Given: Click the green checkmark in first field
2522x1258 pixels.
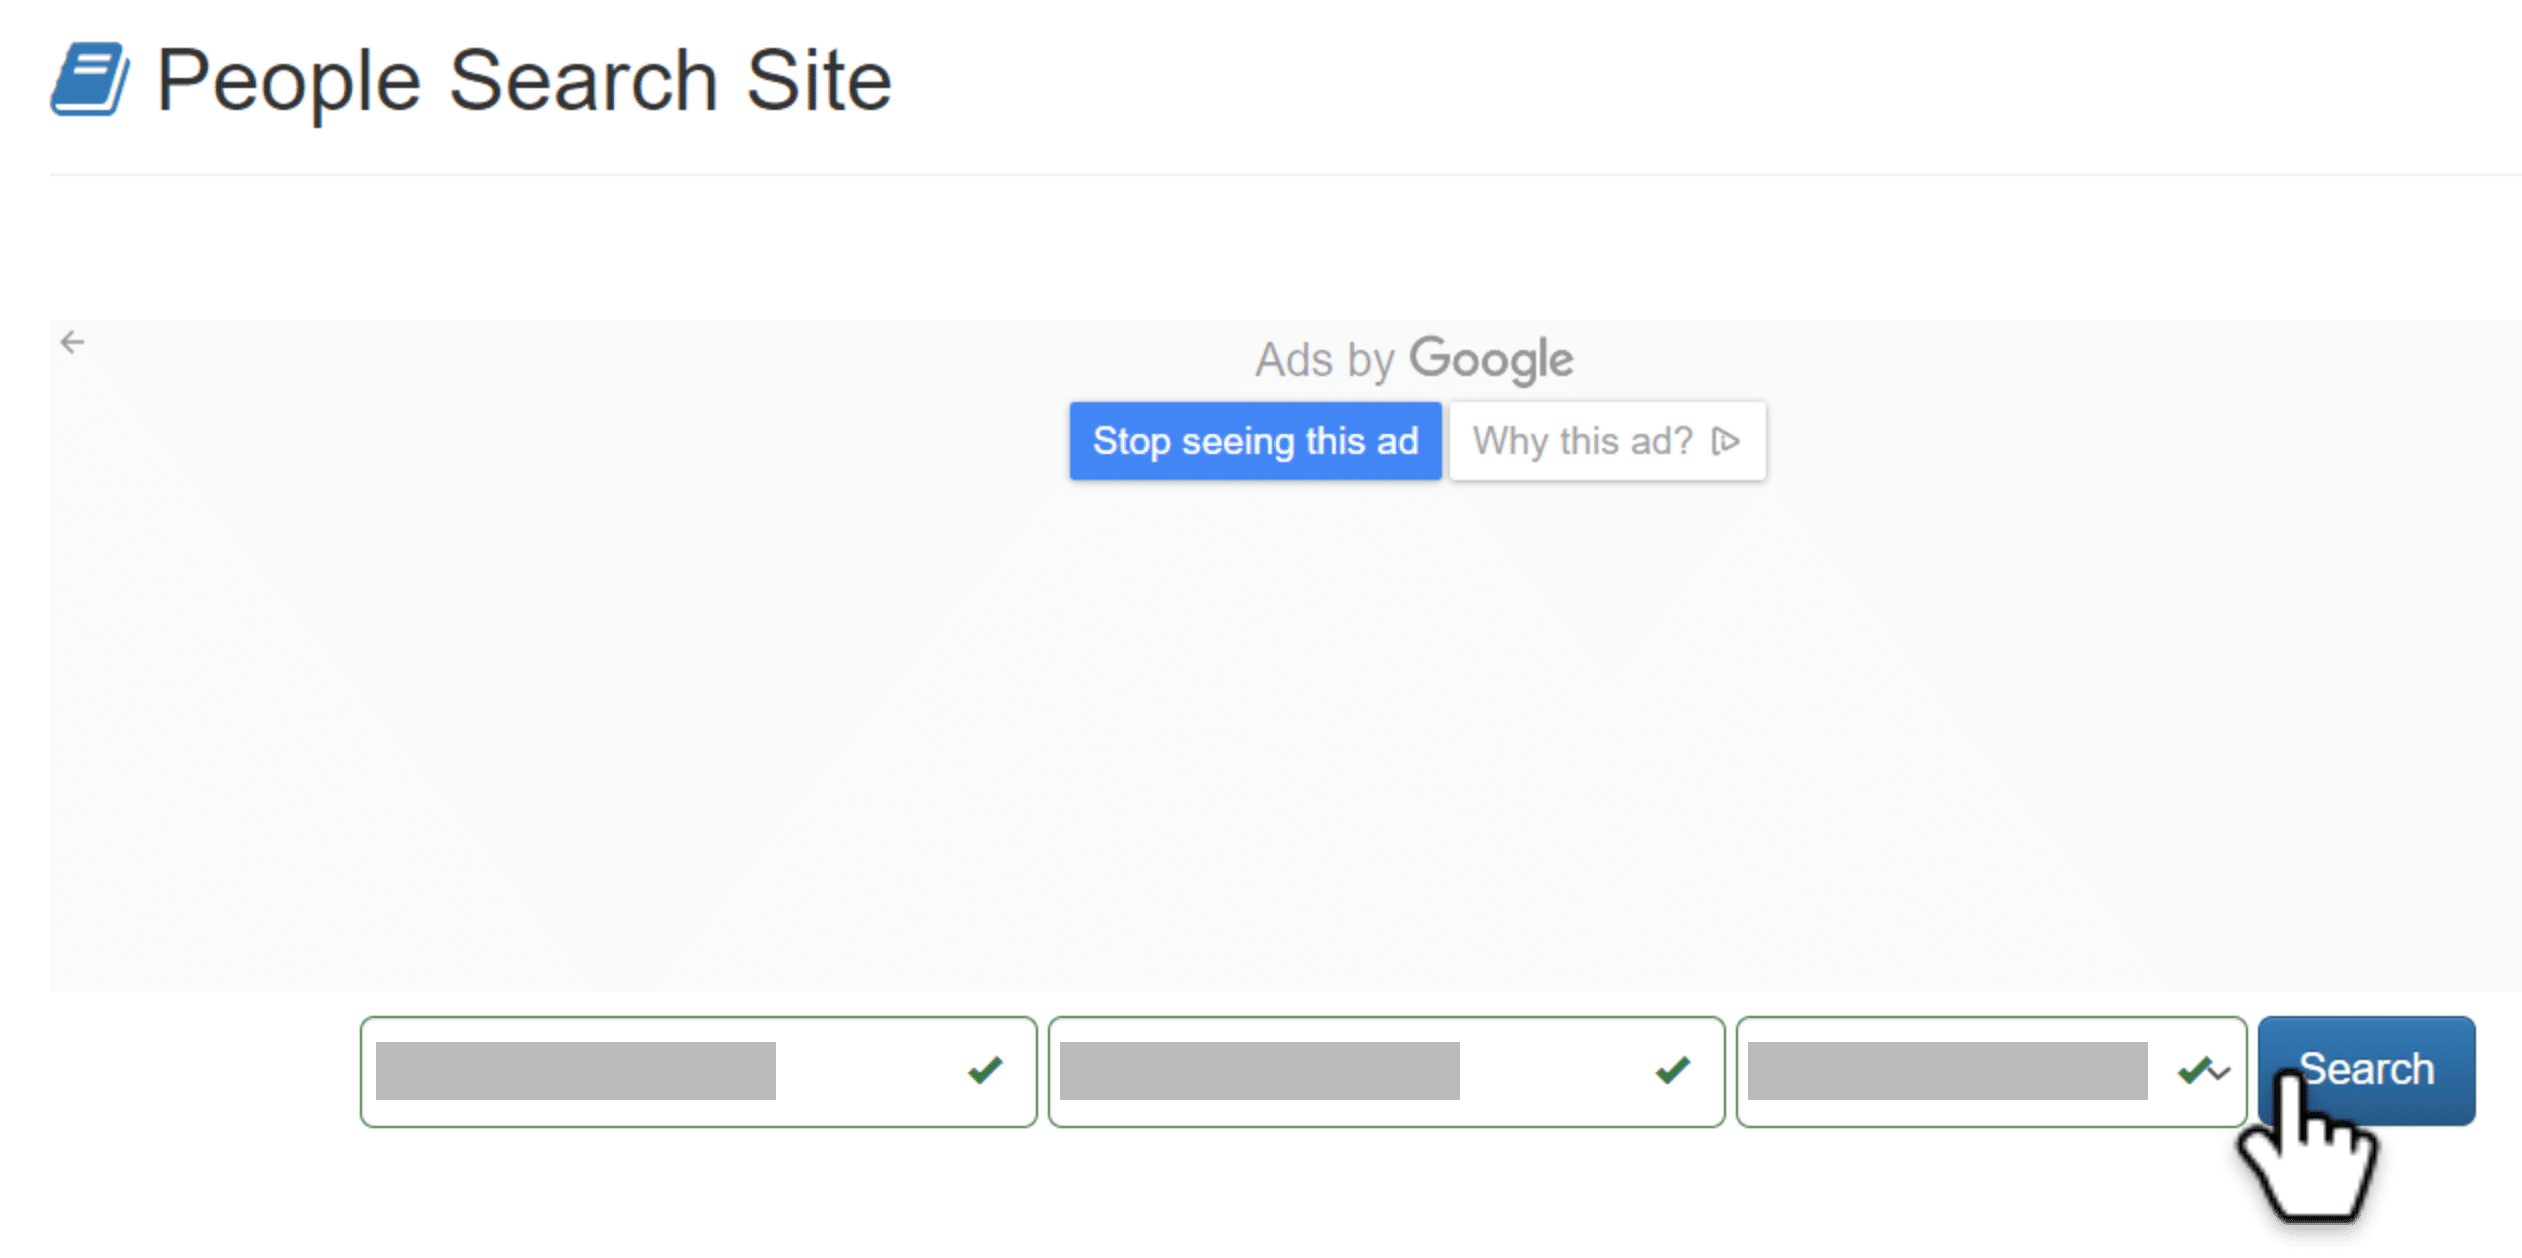Looking at the screenshot, I should click(985, 1071).
